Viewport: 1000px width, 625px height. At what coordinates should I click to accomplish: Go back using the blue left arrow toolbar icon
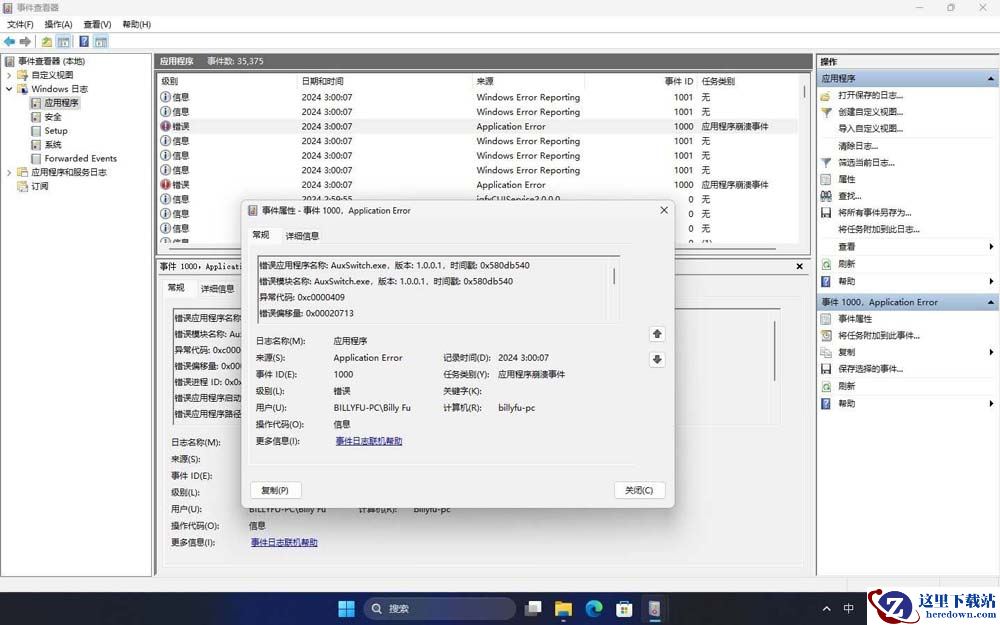[9, 41]
